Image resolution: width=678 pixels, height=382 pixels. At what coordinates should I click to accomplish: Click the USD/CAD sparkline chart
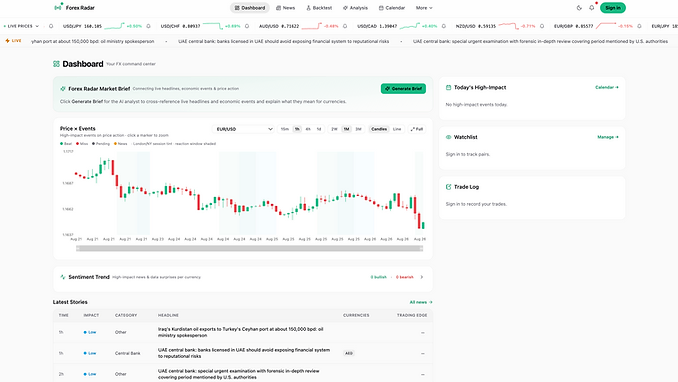[409, 26]
